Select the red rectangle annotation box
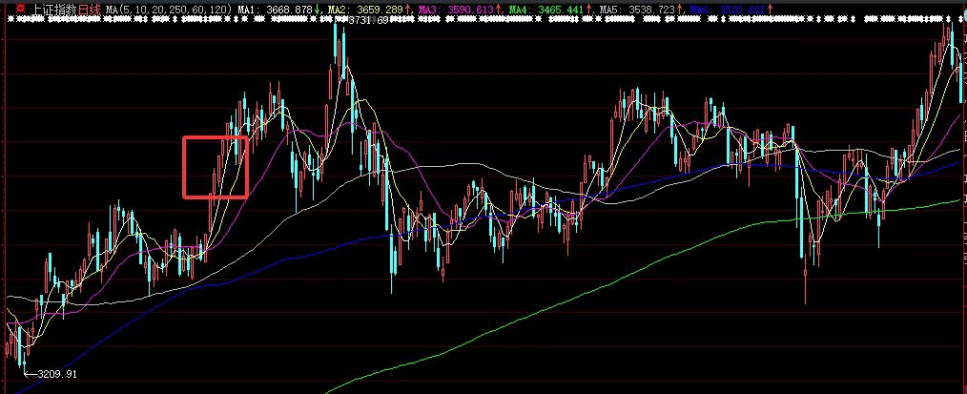 coord(215,167)
